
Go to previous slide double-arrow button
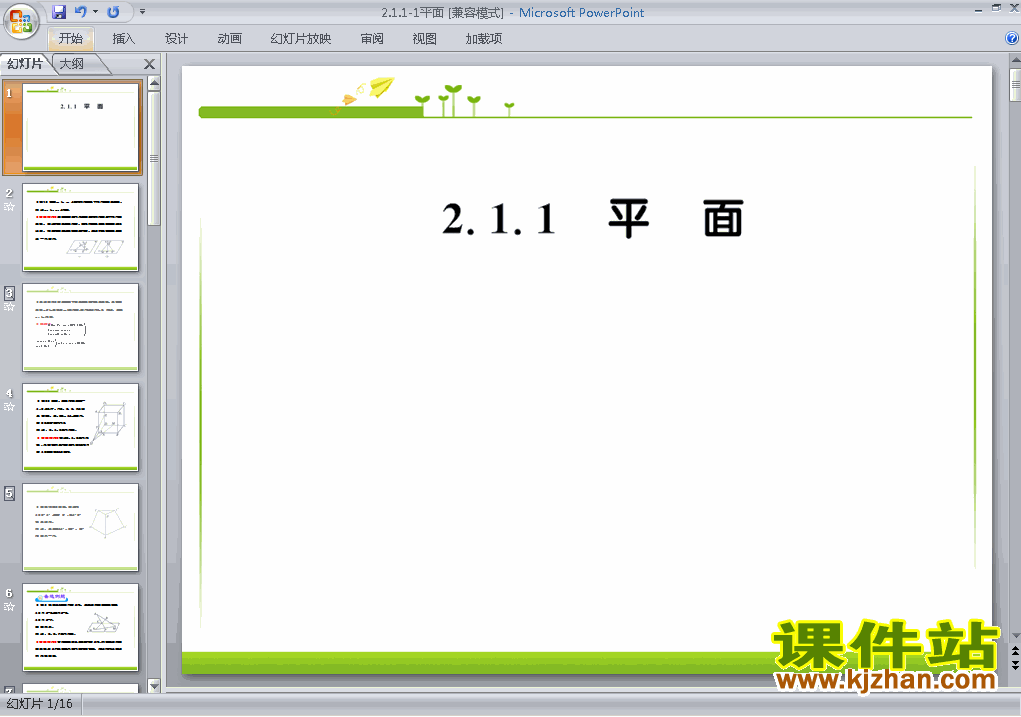click(x=1015, y=651)
